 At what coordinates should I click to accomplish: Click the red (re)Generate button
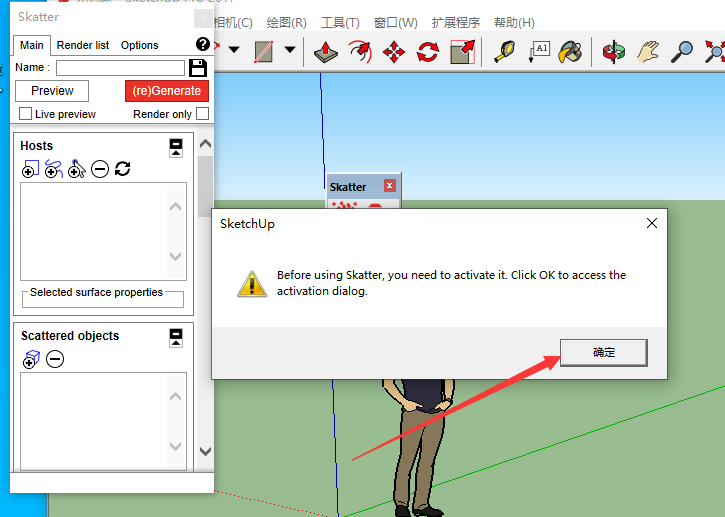pyautogui.click(x=167, y=91)
